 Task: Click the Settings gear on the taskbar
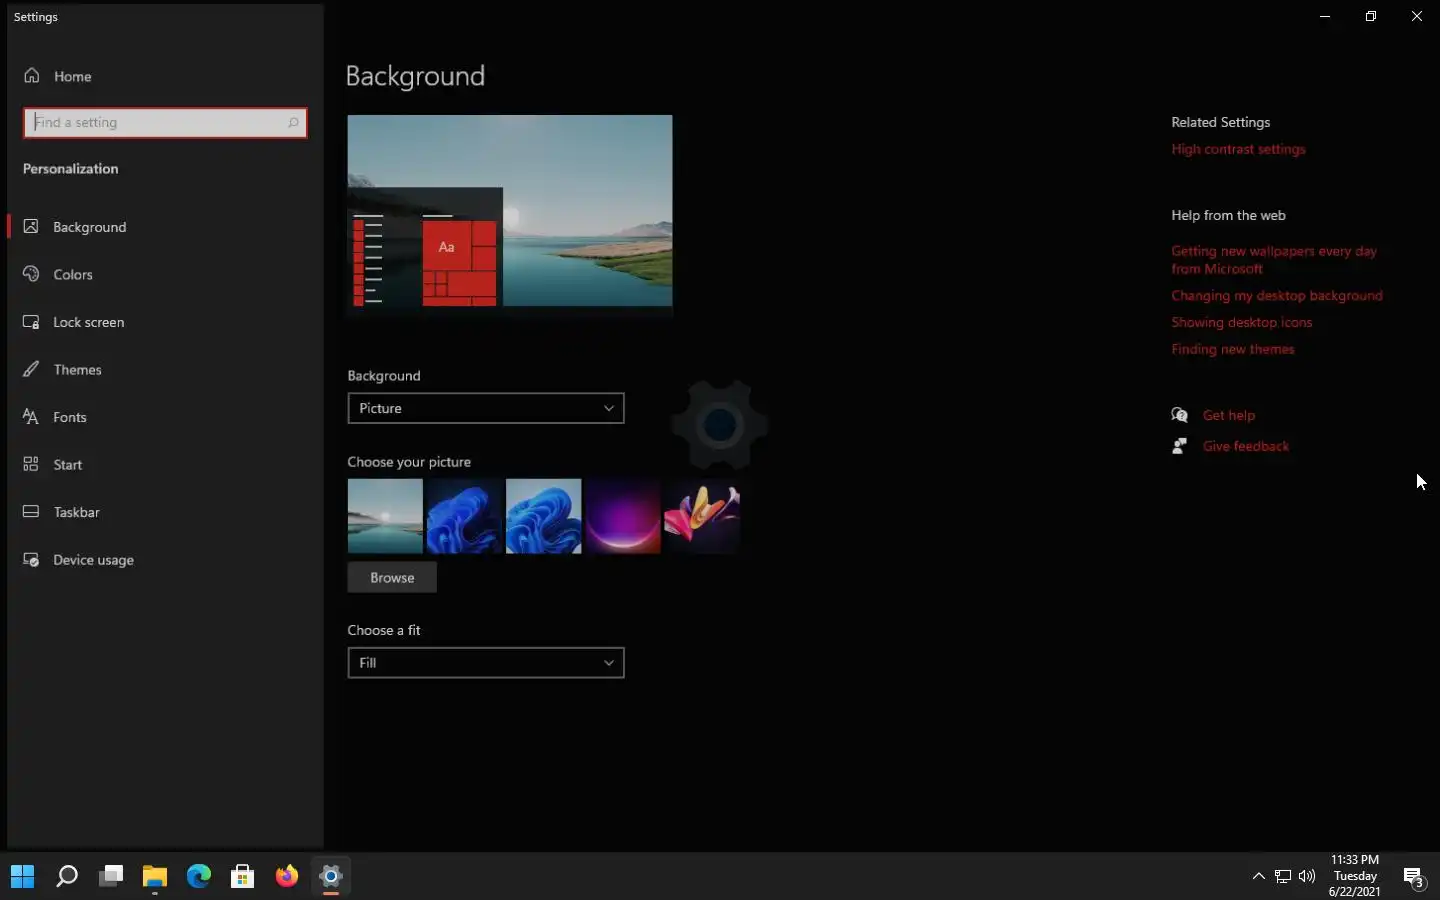[x=331, y=877]
